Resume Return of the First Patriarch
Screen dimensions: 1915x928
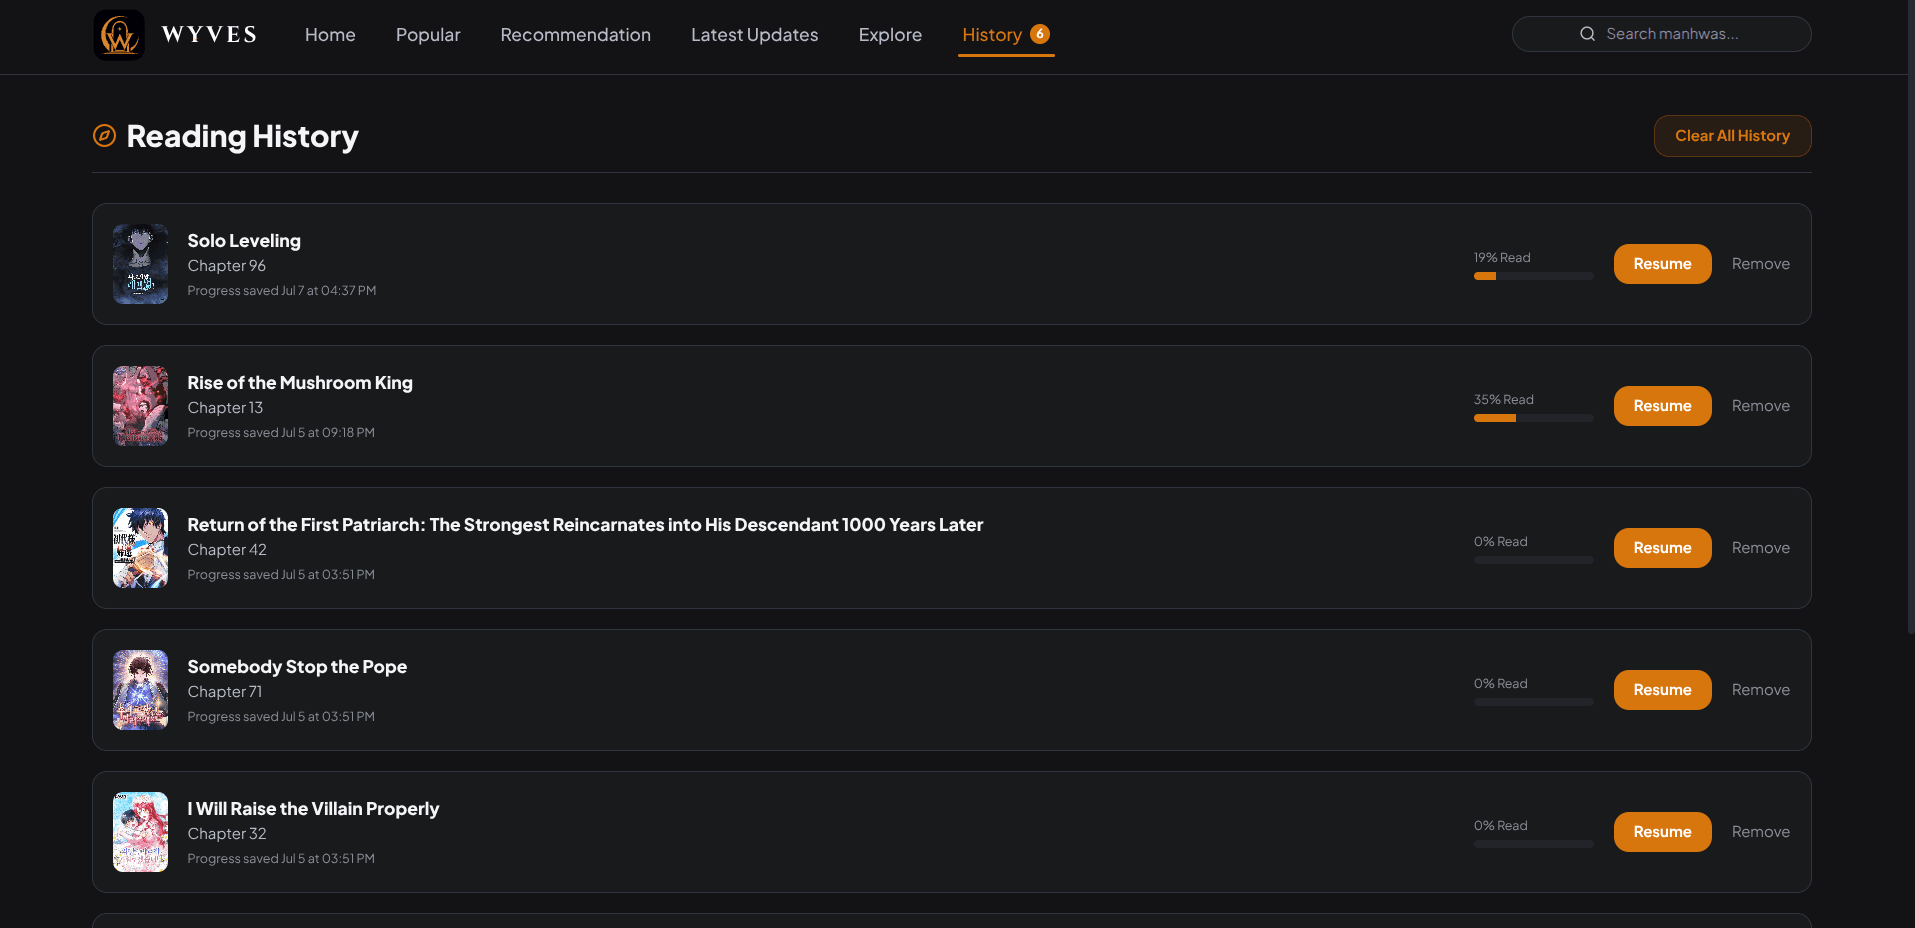click(1662, 548)
